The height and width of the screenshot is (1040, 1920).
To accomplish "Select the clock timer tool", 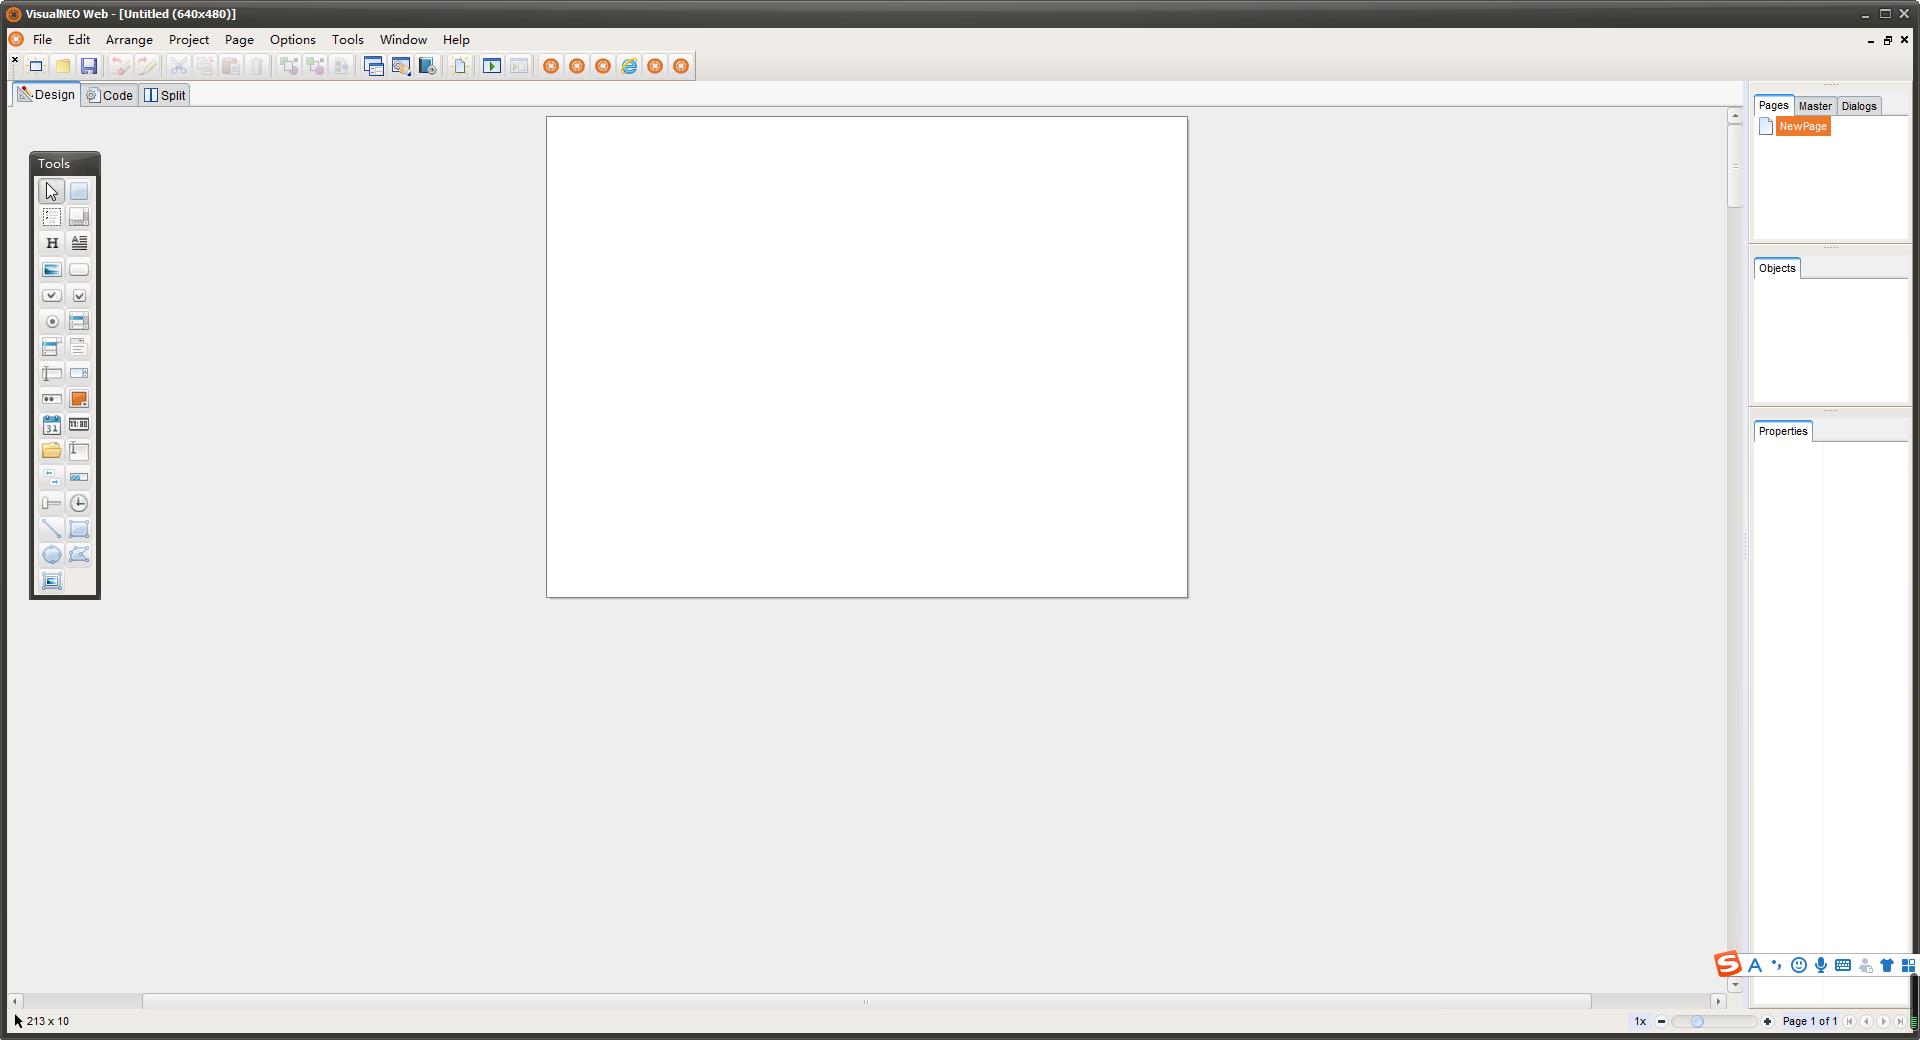I will [x=79, y=503].
